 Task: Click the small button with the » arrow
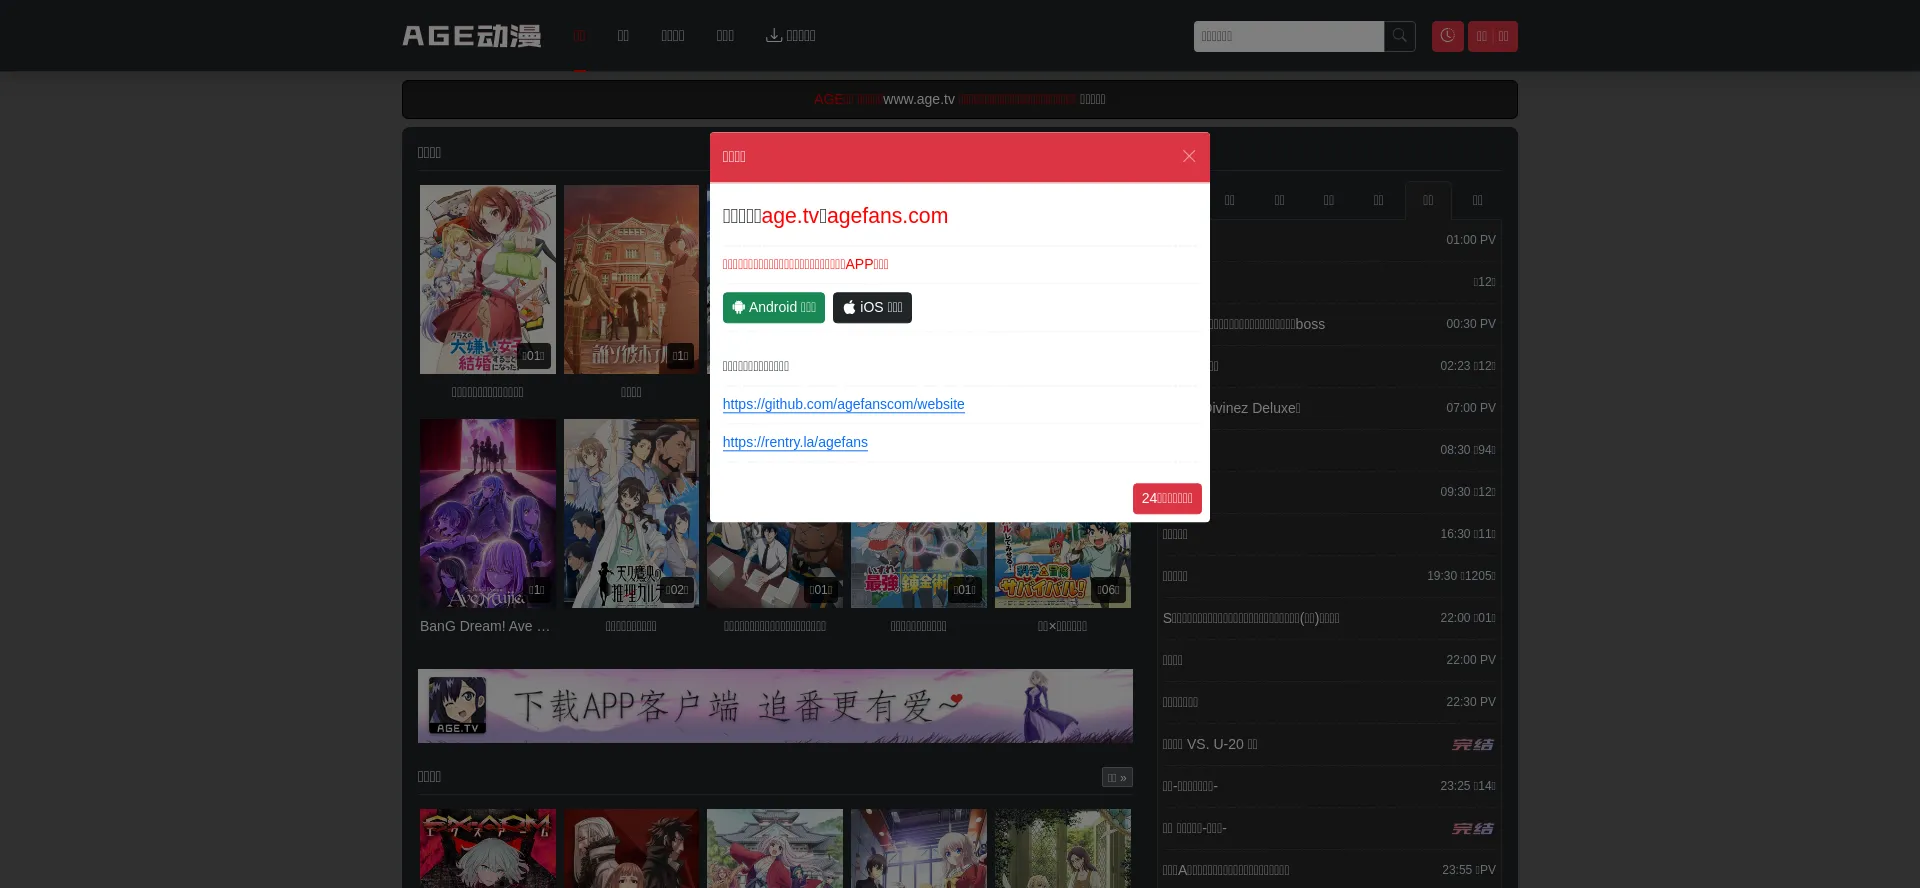click(1117, 777)
